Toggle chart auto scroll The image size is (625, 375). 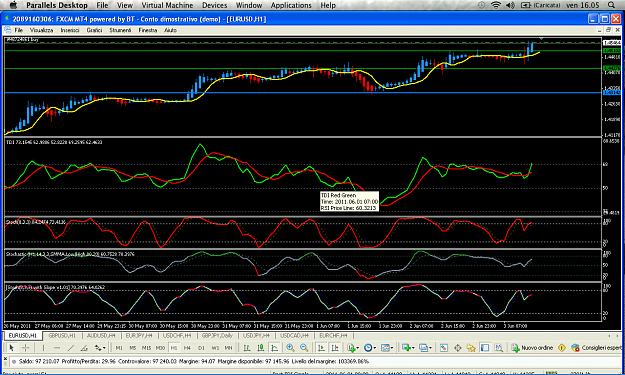pyautogui.click(x=321, y=348)
